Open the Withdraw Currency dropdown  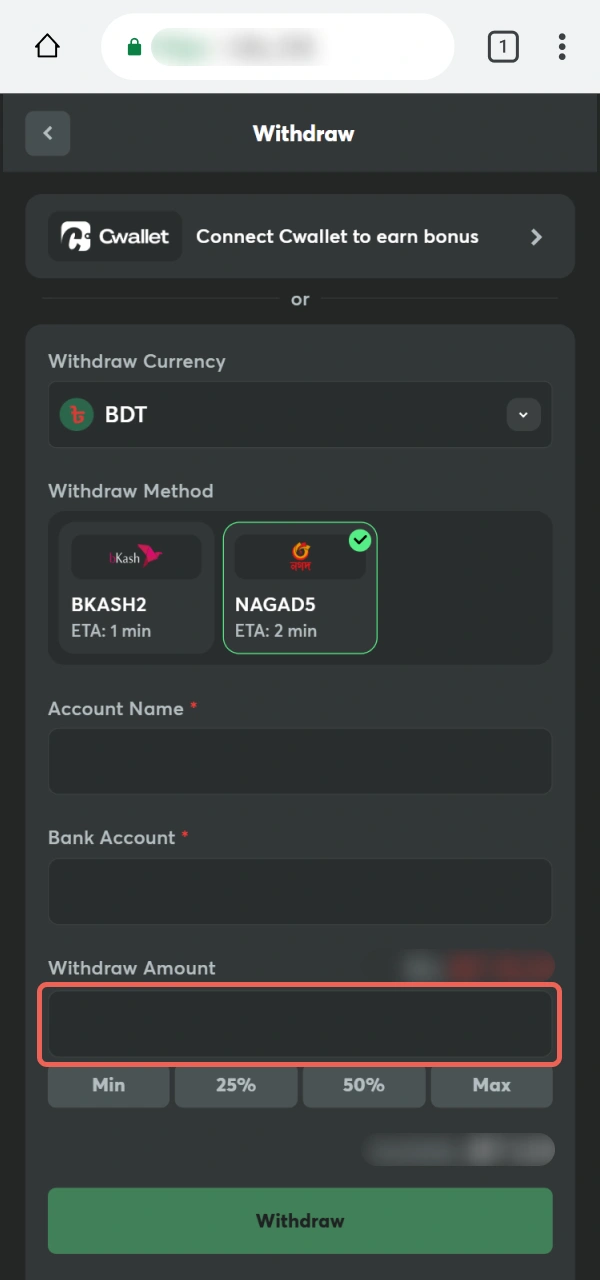(x=523, y=414)
